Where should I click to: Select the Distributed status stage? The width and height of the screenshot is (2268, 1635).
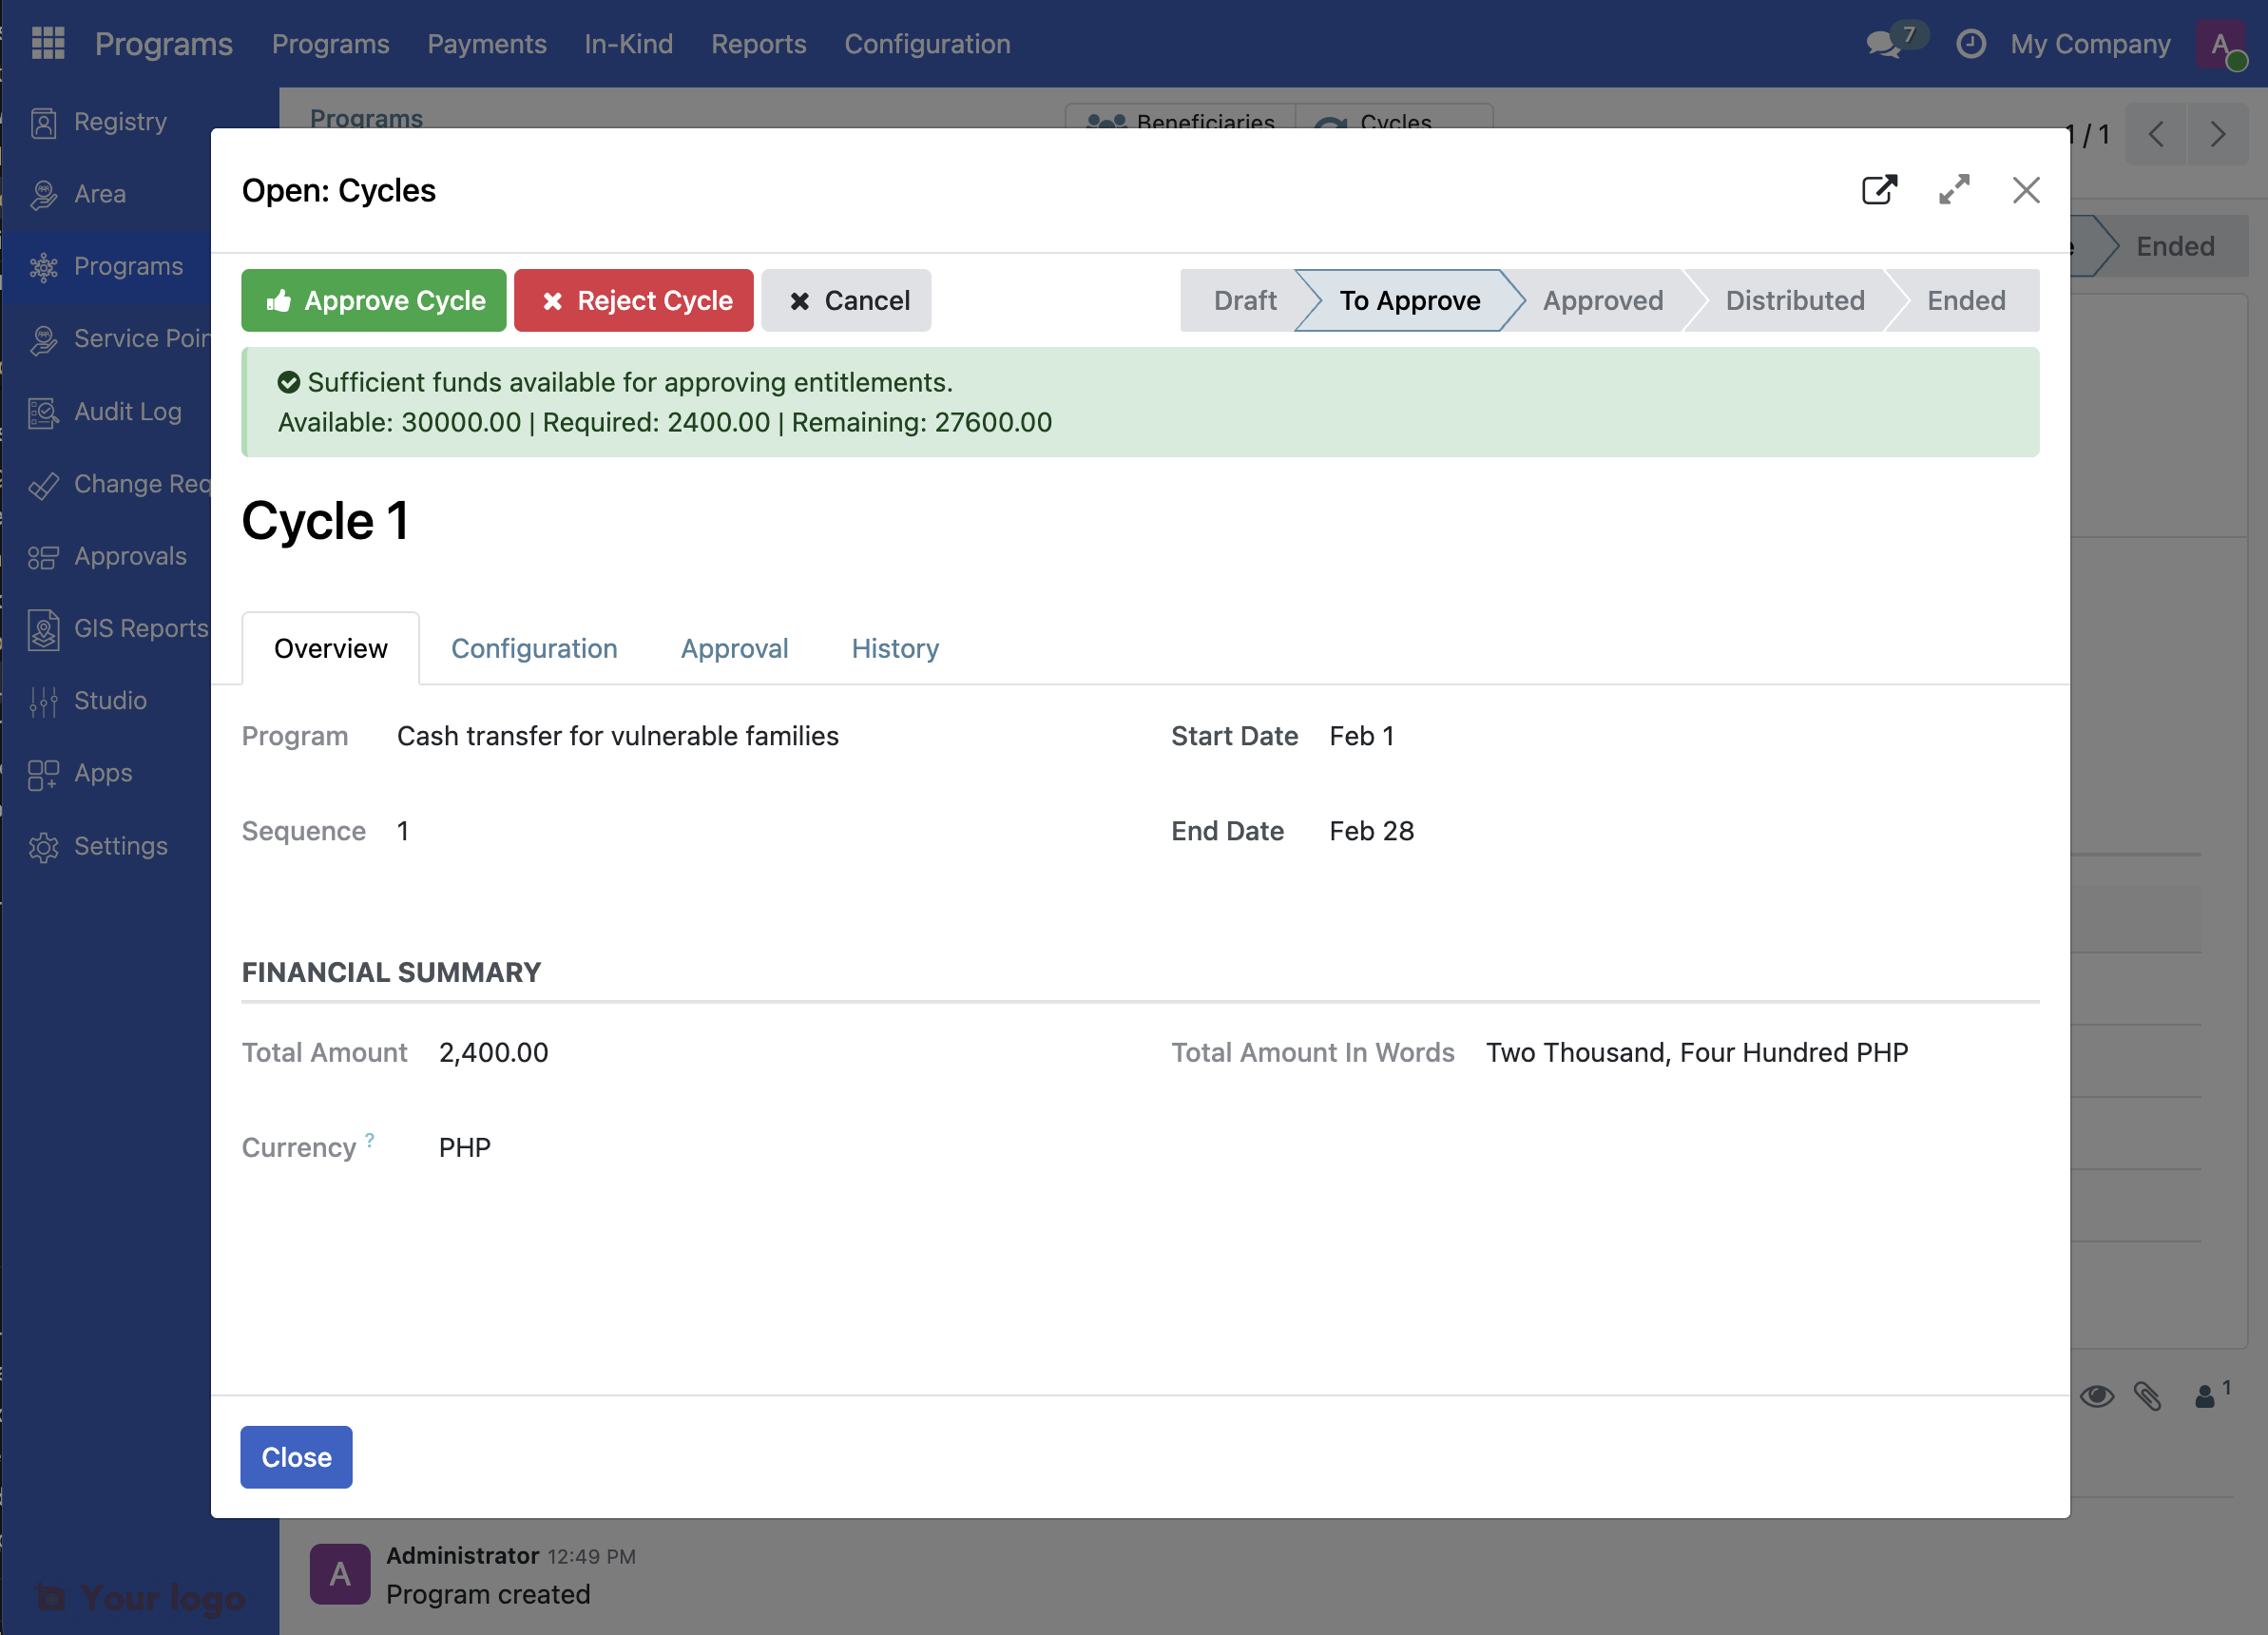click(x=1794, y=300)
